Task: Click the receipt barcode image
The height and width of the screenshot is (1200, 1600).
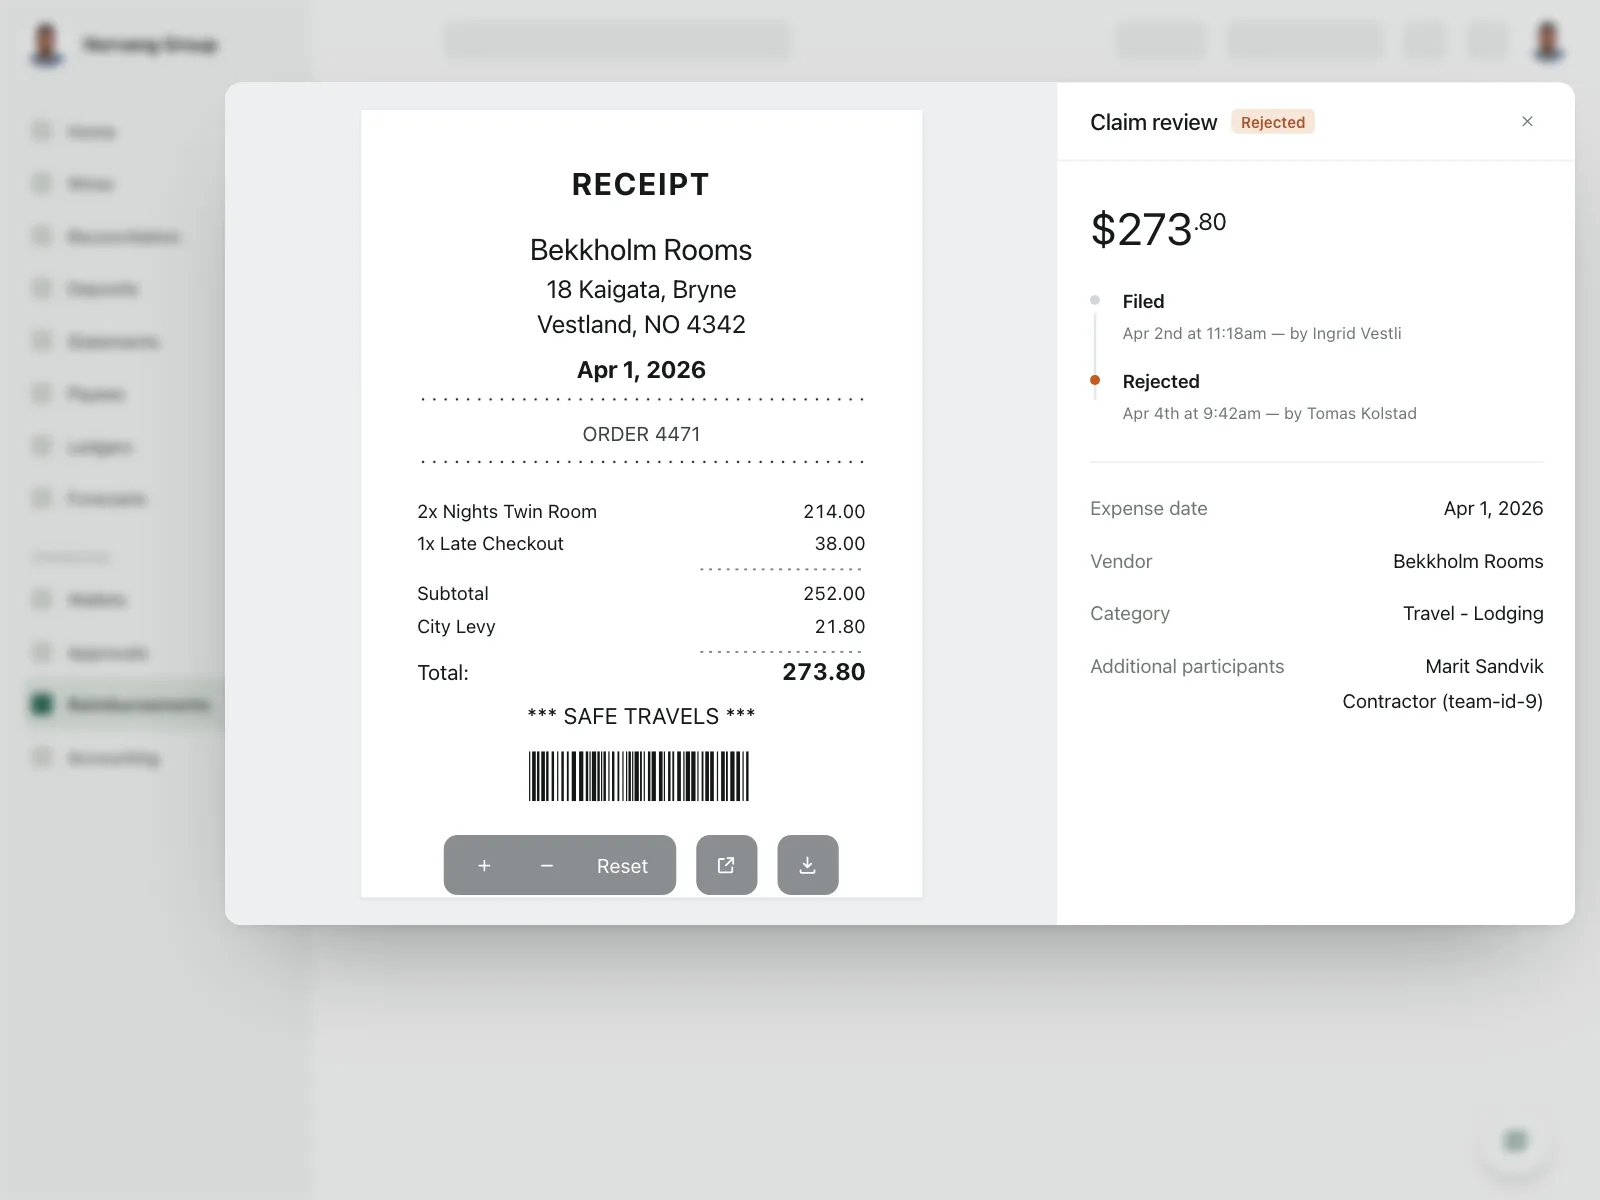Action: (639, 776)
